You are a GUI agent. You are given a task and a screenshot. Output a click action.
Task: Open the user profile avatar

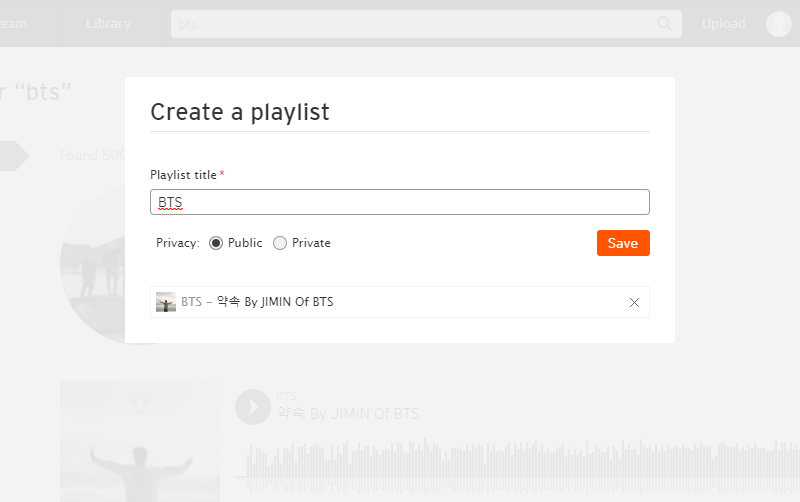point(779,23)
